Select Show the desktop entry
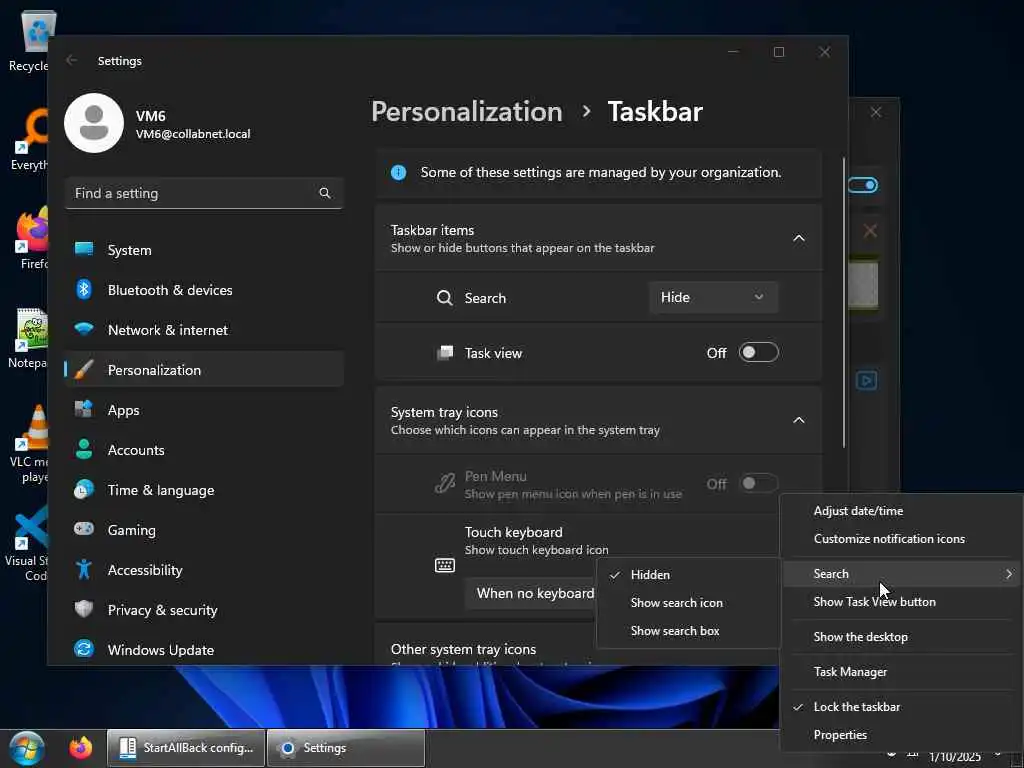 tap(901, 637)
